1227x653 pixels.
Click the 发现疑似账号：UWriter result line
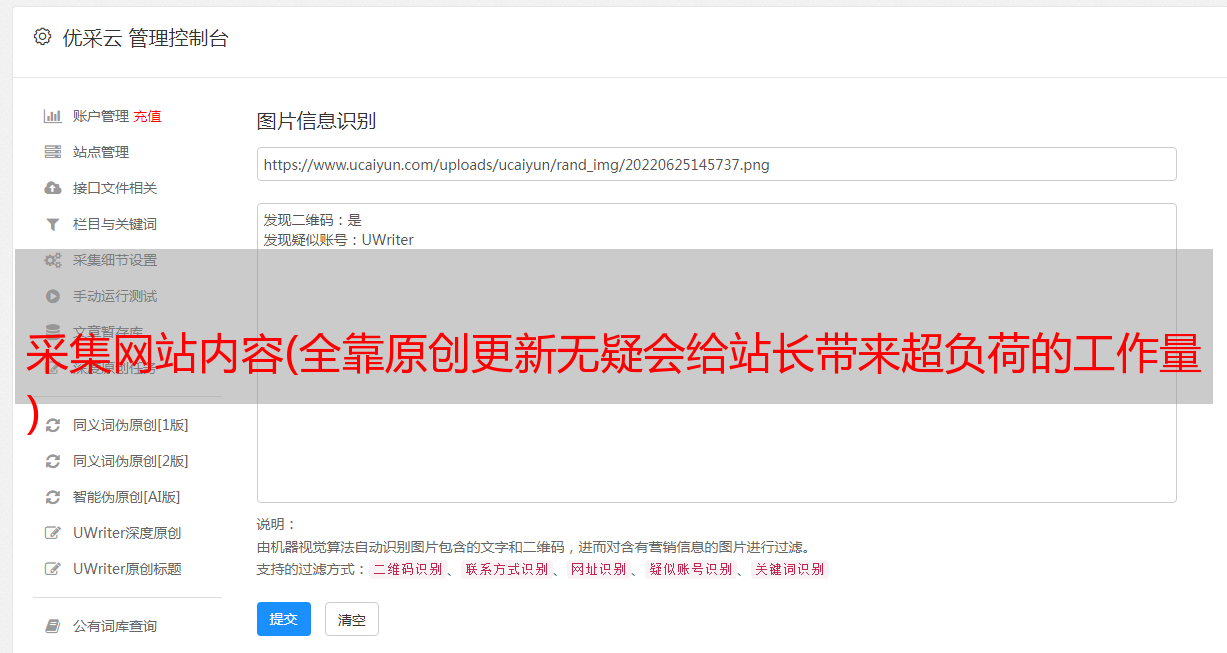point(339,240)
